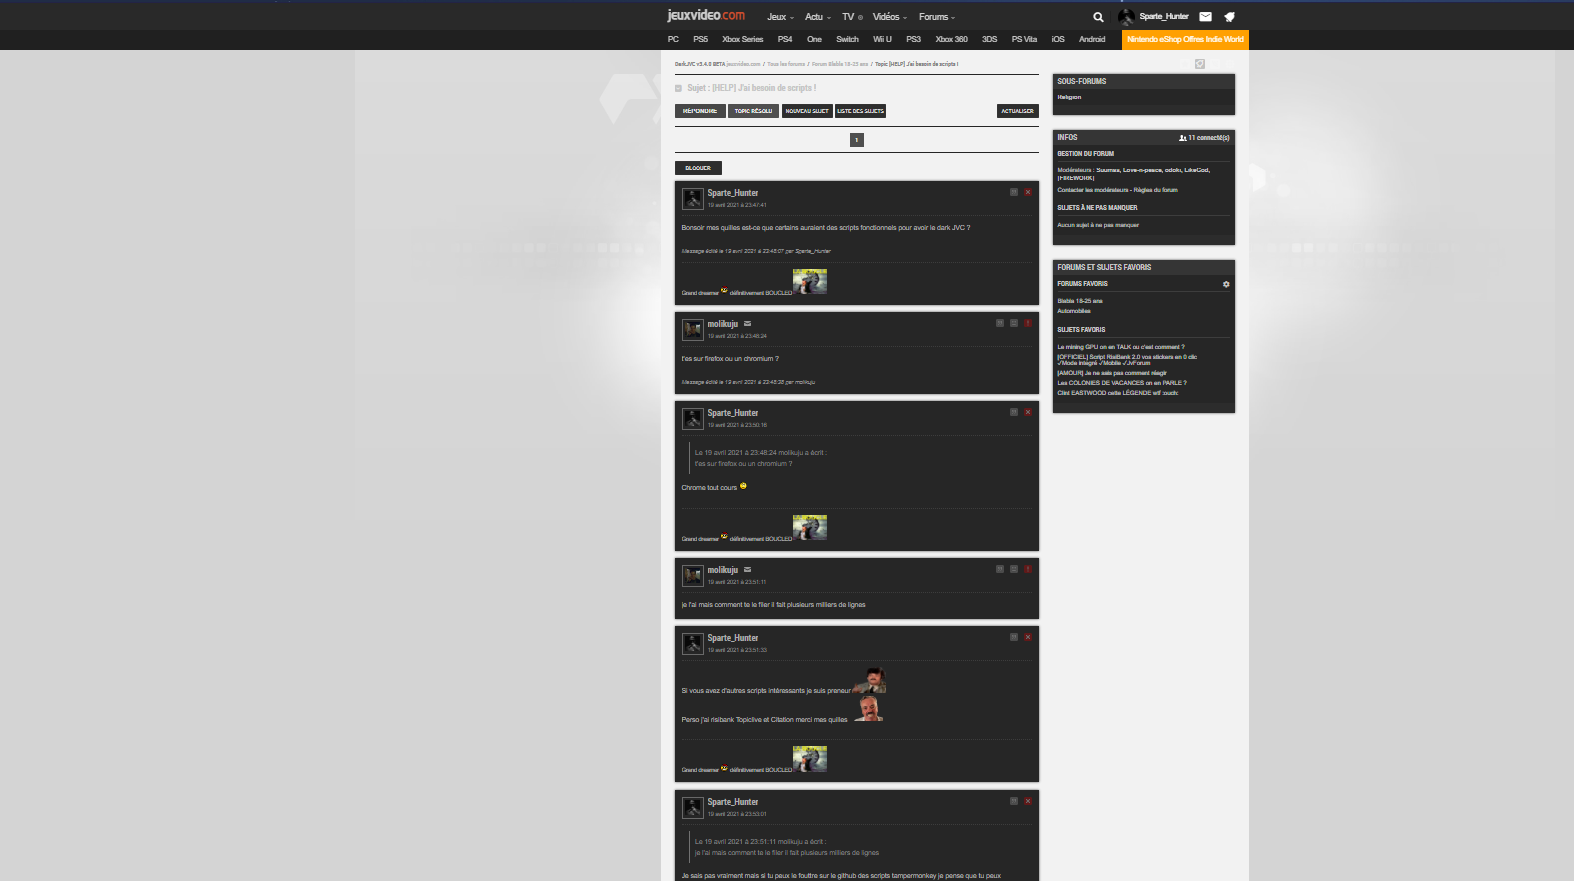Open Clint EASTWOOD favorite topic

[x=1118, y=393]
